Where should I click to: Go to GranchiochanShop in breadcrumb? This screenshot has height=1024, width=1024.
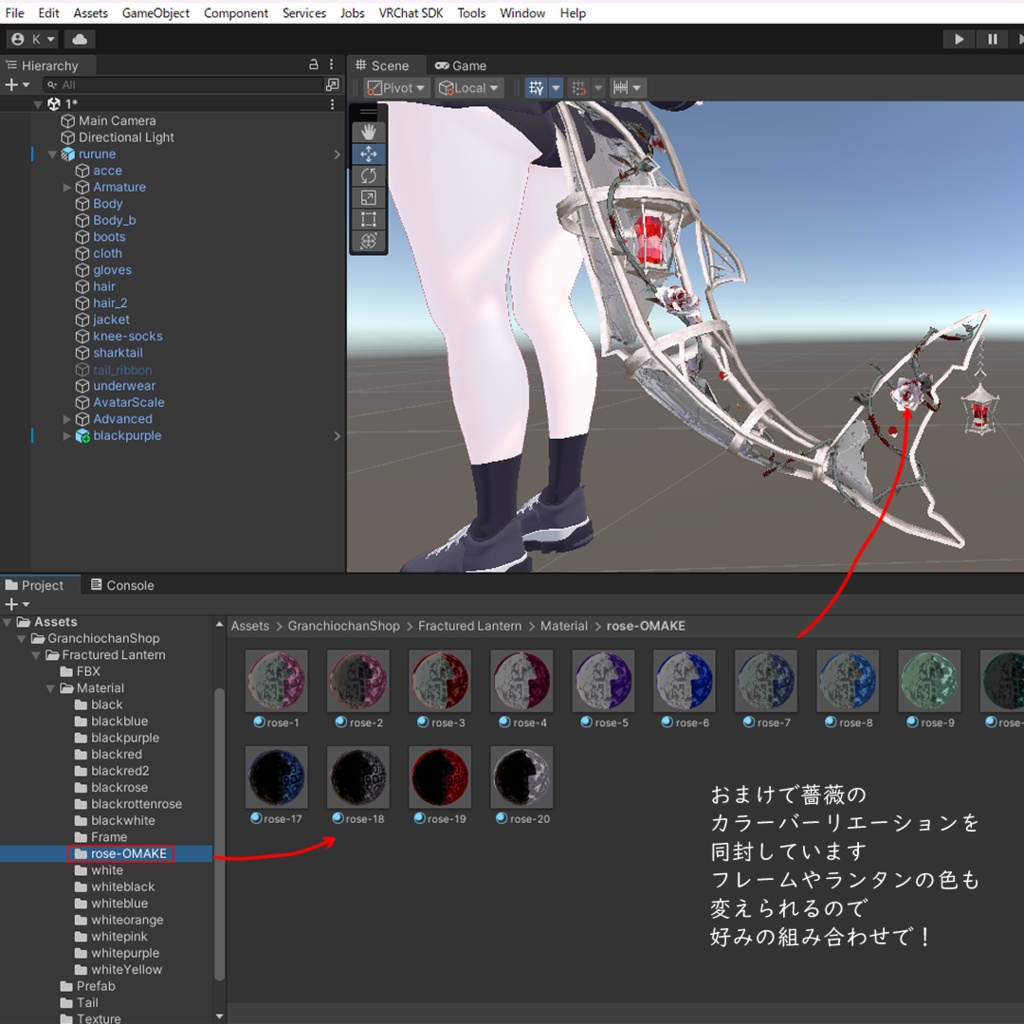click(x=344, y=626)
